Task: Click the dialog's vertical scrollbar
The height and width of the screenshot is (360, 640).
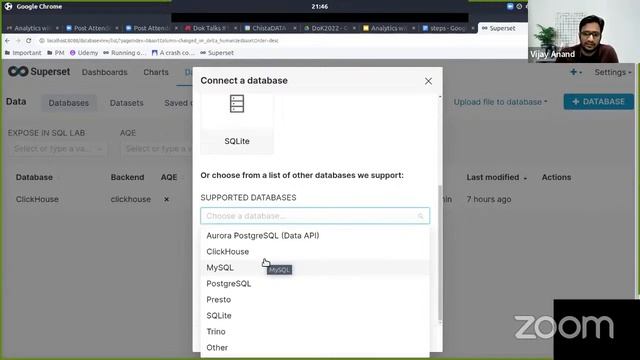Action: (x=440, y=253)
